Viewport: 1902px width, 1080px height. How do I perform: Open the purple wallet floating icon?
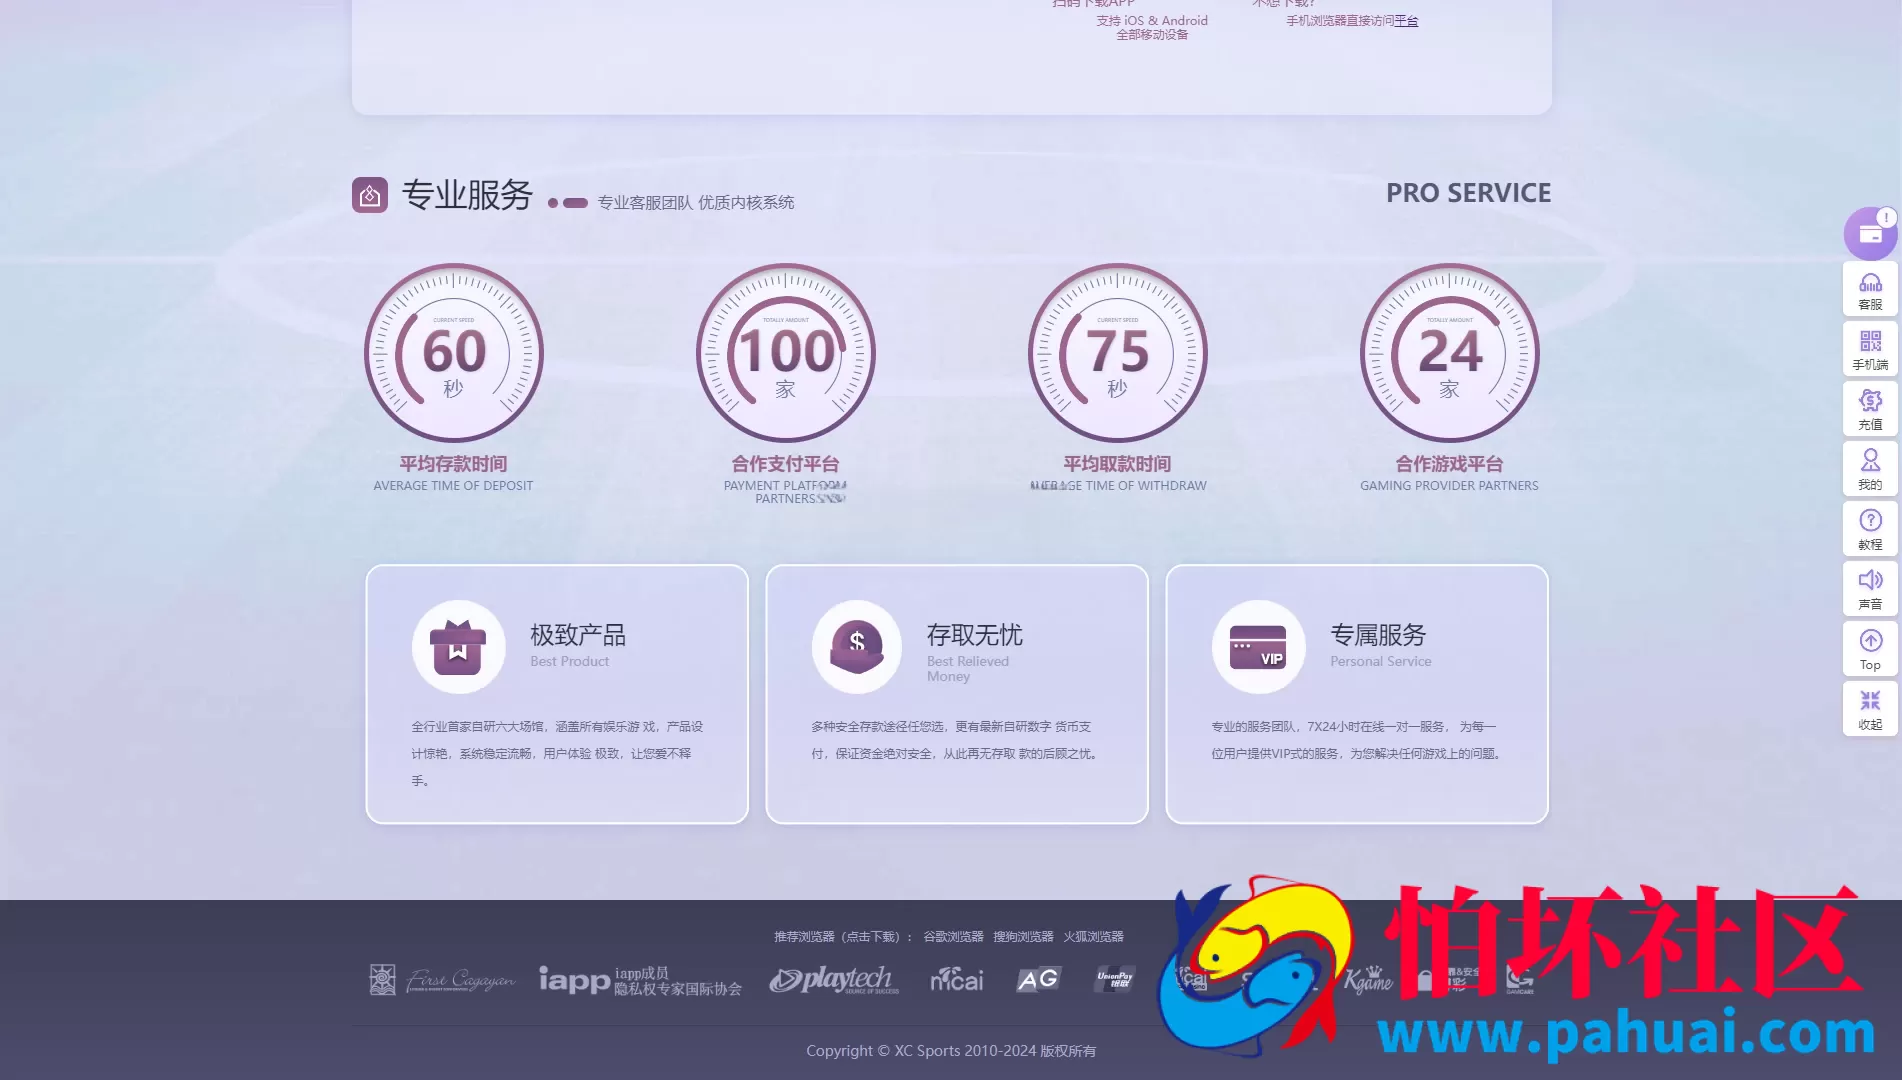pyautogui.click(x=1870, y=234)
